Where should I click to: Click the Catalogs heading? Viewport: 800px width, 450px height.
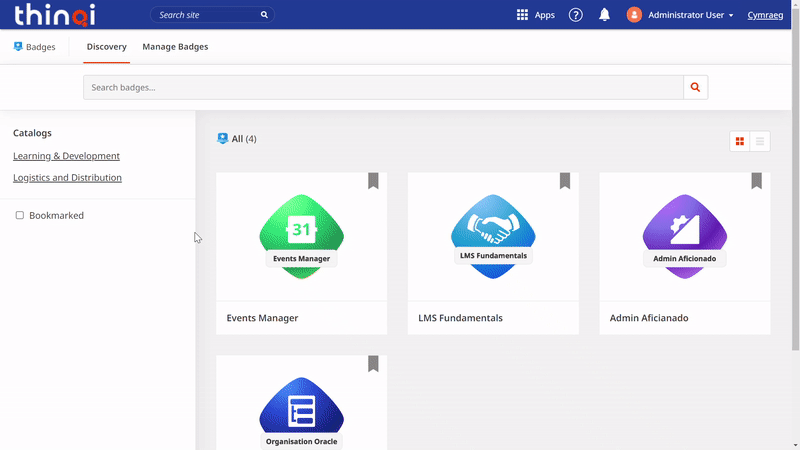32,133
